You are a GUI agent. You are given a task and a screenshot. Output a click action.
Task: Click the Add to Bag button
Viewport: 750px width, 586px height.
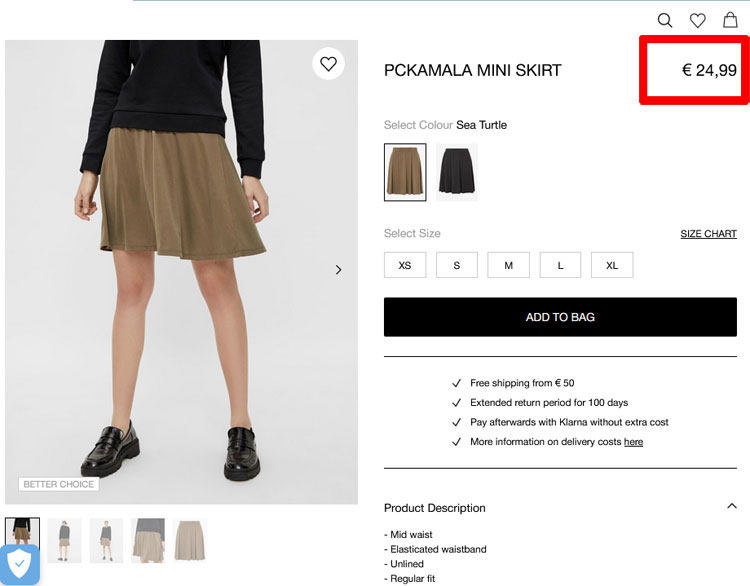(560, 317)
